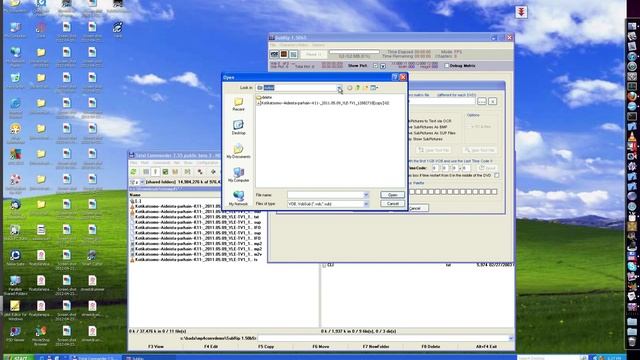Click the Name column header in Total Commander
This screenshot has width=640, height=360.
[x=135, y=196]
